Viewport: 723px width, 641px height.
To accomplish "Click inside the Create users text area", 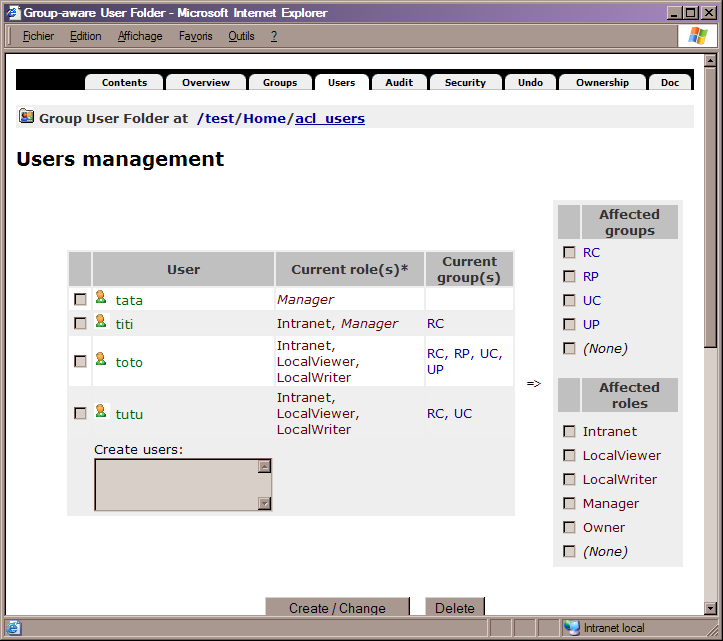I will (x=176, y=485).
